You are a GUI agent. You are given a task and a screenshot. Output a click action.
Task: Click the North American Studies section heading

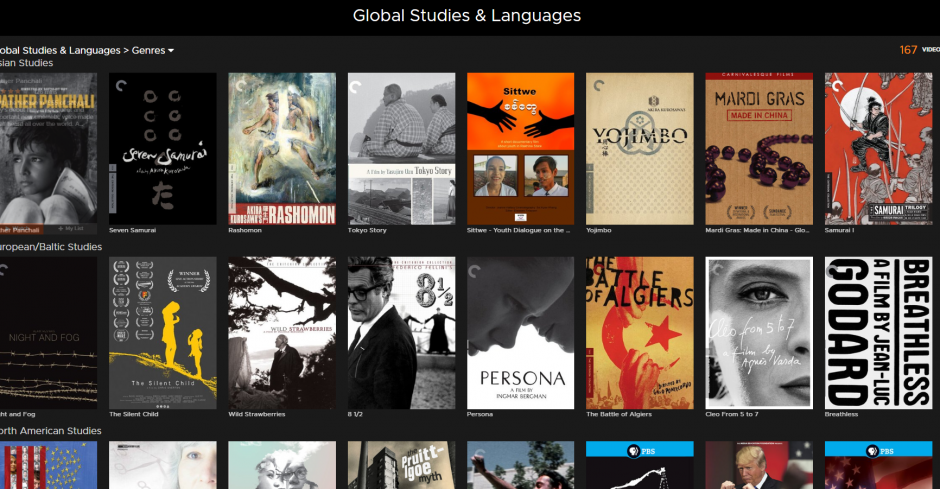pos(50,431)
